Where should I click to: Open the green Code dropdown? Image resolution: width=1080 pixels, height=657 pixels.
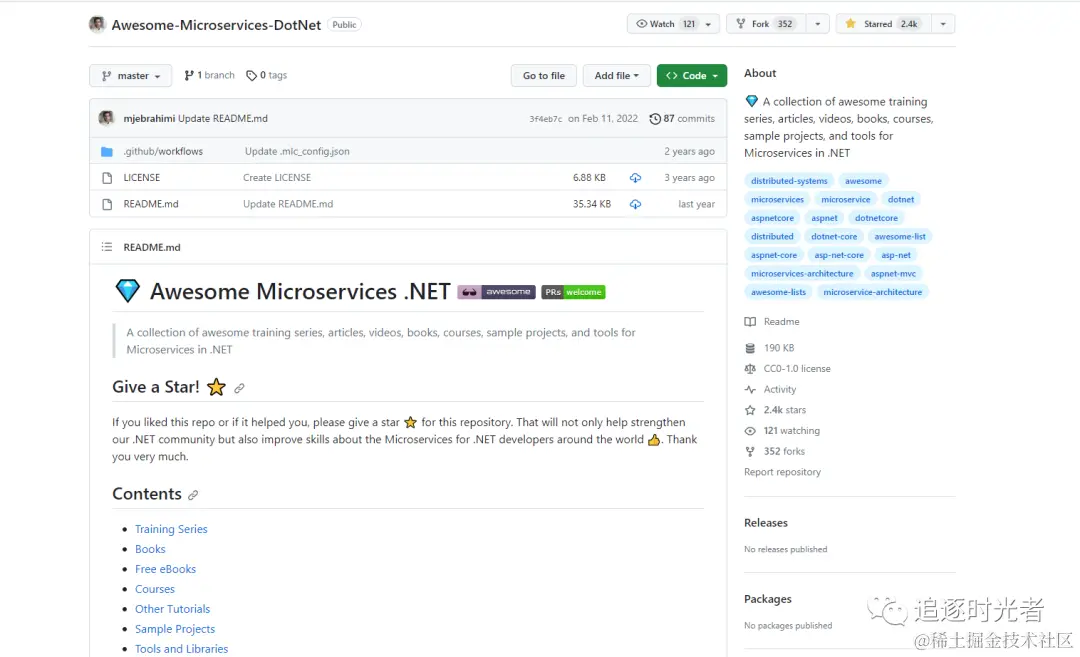692,76
